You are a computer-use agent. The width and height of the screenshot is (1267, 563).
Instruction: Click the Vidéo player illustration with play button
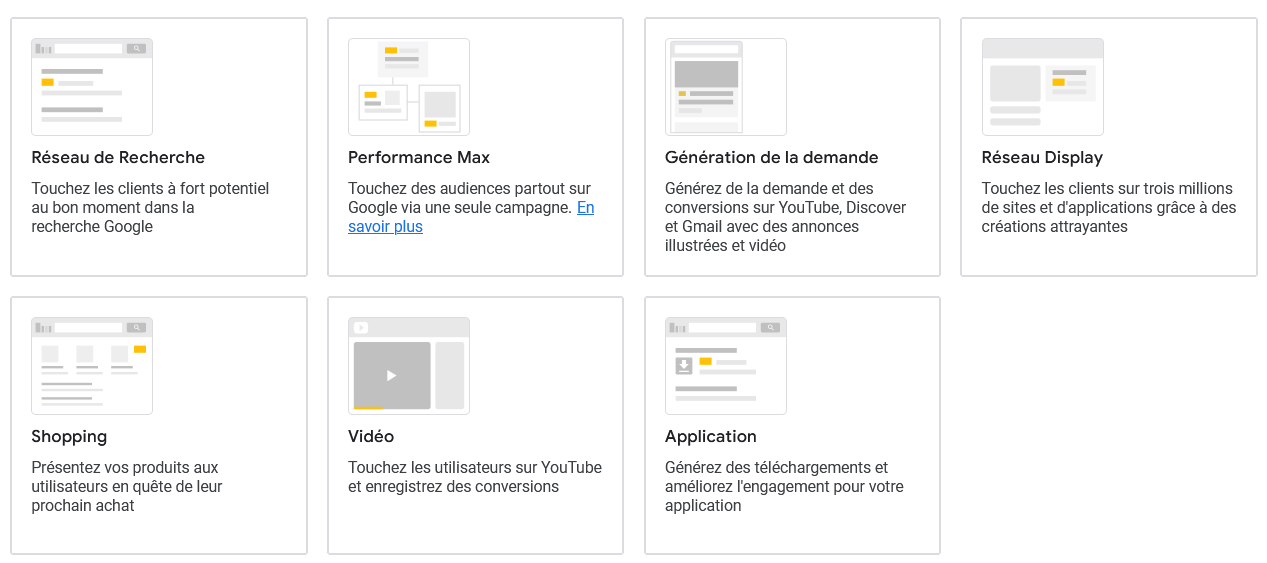[409, 366]
